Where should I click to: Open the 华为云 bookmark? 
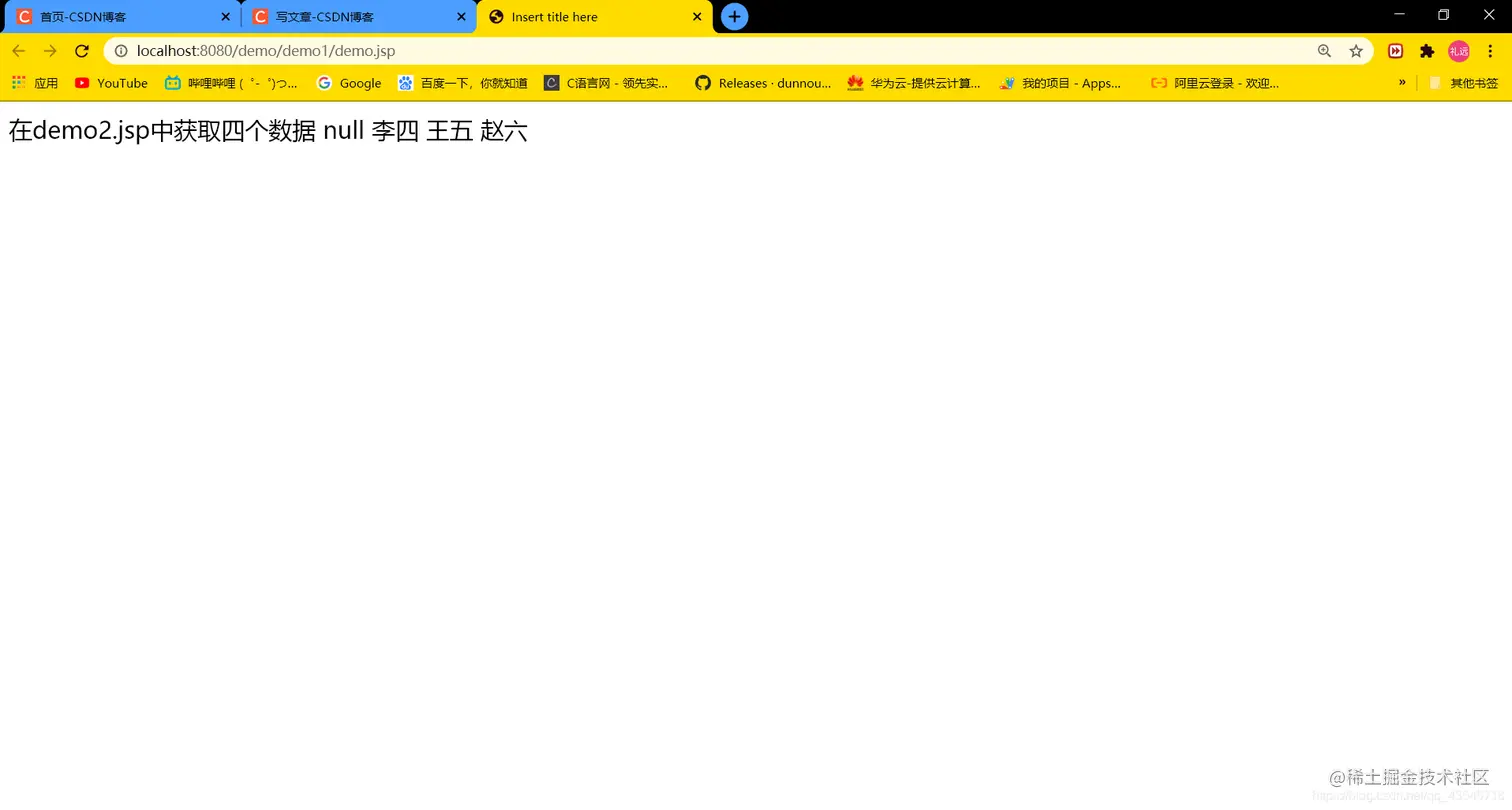coord(917,83)
